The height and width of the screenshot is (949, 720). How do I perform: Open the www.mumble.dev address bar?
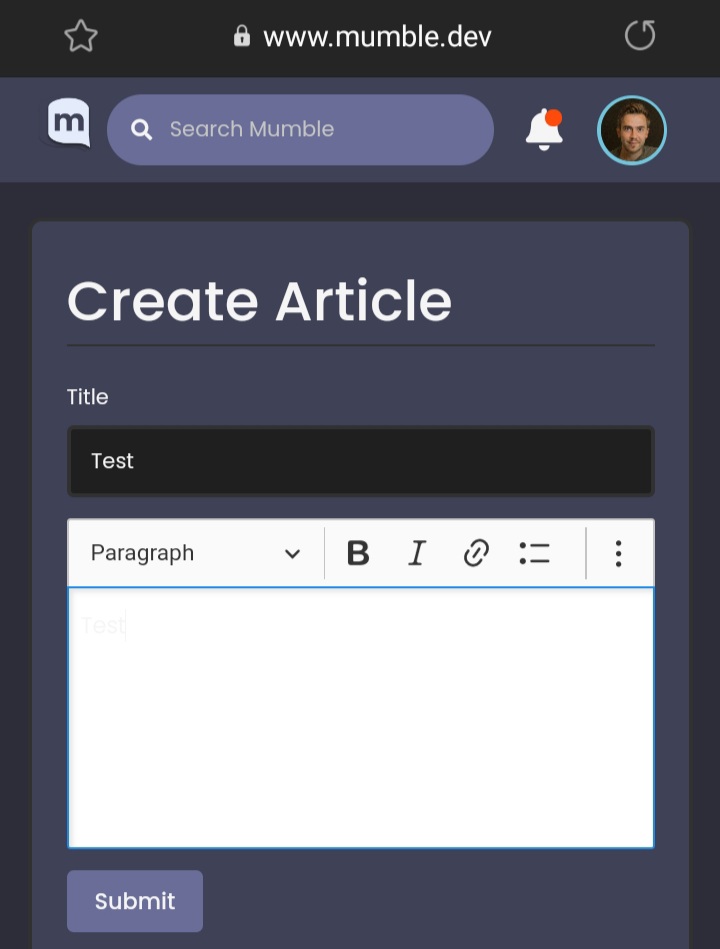pyautogui.click(x=377, y=36)
